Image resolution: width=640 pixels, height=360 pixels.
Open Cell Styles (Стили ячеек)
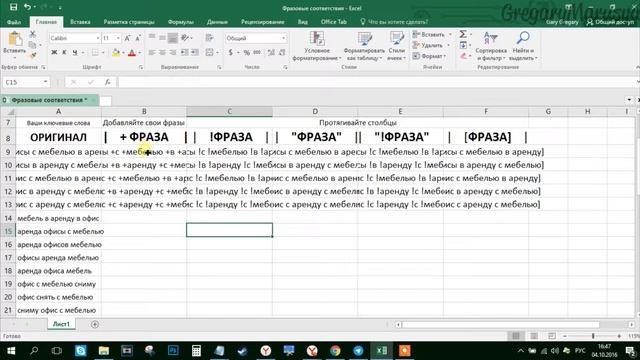pyautogui.click(x=396, y=46)
